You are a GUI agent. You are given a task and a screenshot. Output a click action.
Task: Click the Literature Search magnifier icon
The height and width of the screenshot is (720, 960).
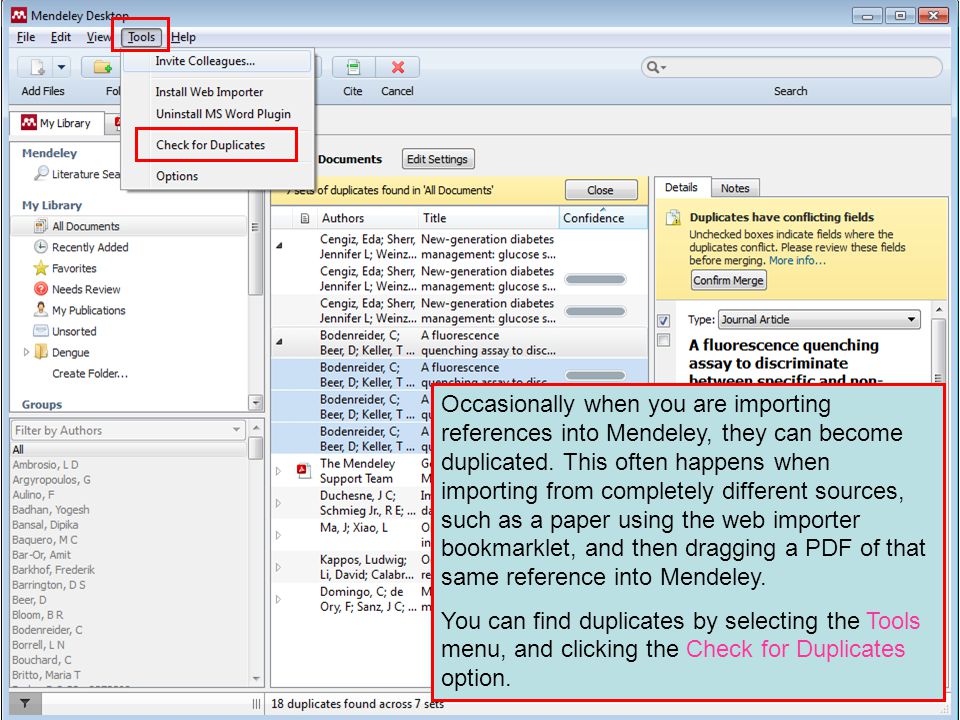pyautogui.click(x=41, y=173)
